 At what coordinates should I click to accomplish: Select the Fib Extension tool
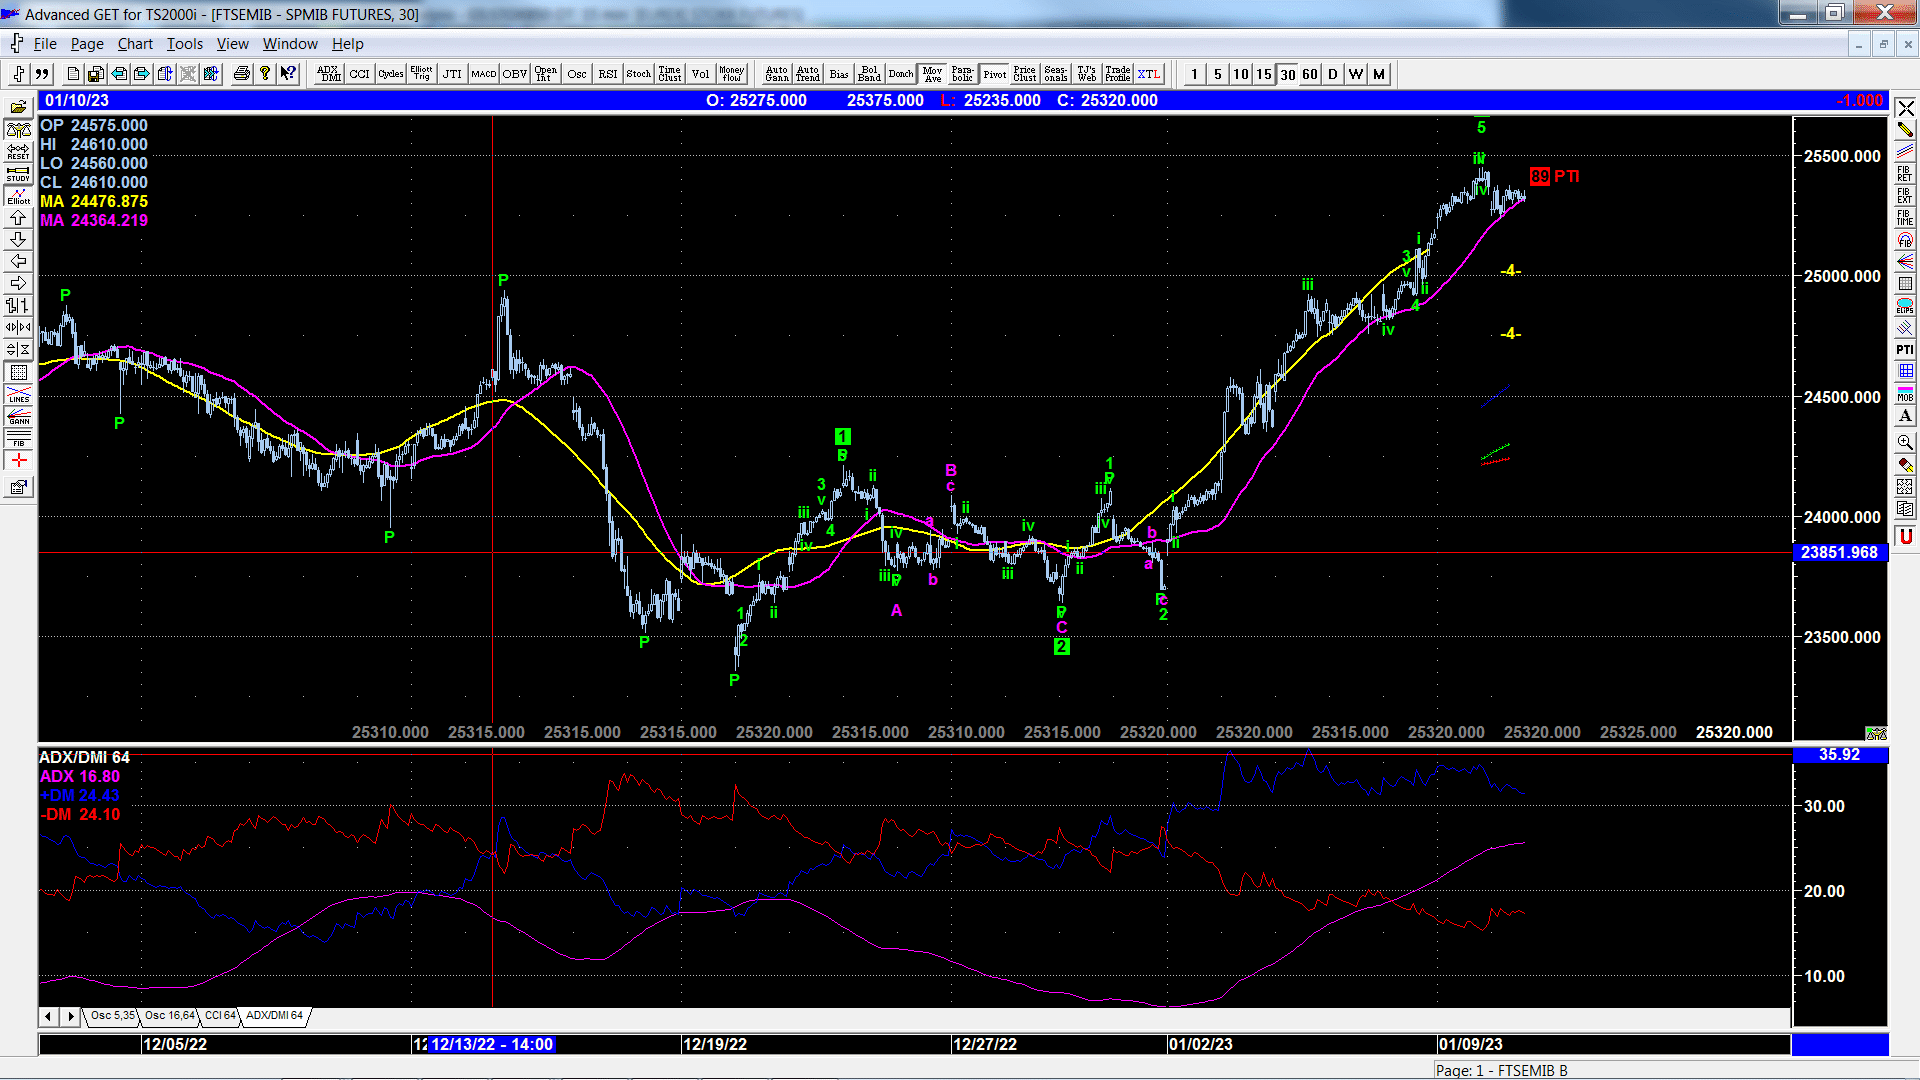pyautogui.click(x=1905, y=195)
